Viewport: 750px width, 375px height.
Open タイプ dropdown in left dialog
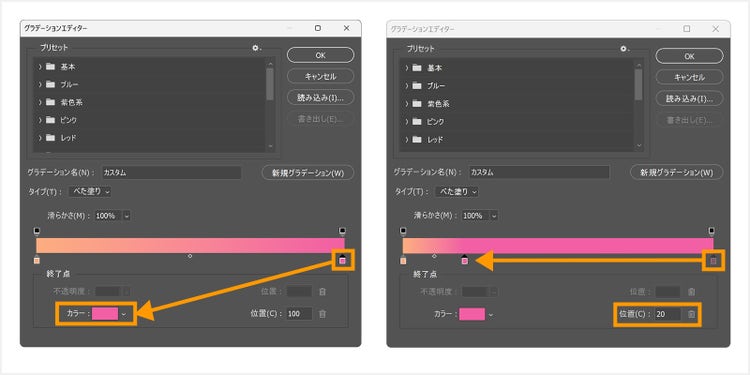point(90,191)
